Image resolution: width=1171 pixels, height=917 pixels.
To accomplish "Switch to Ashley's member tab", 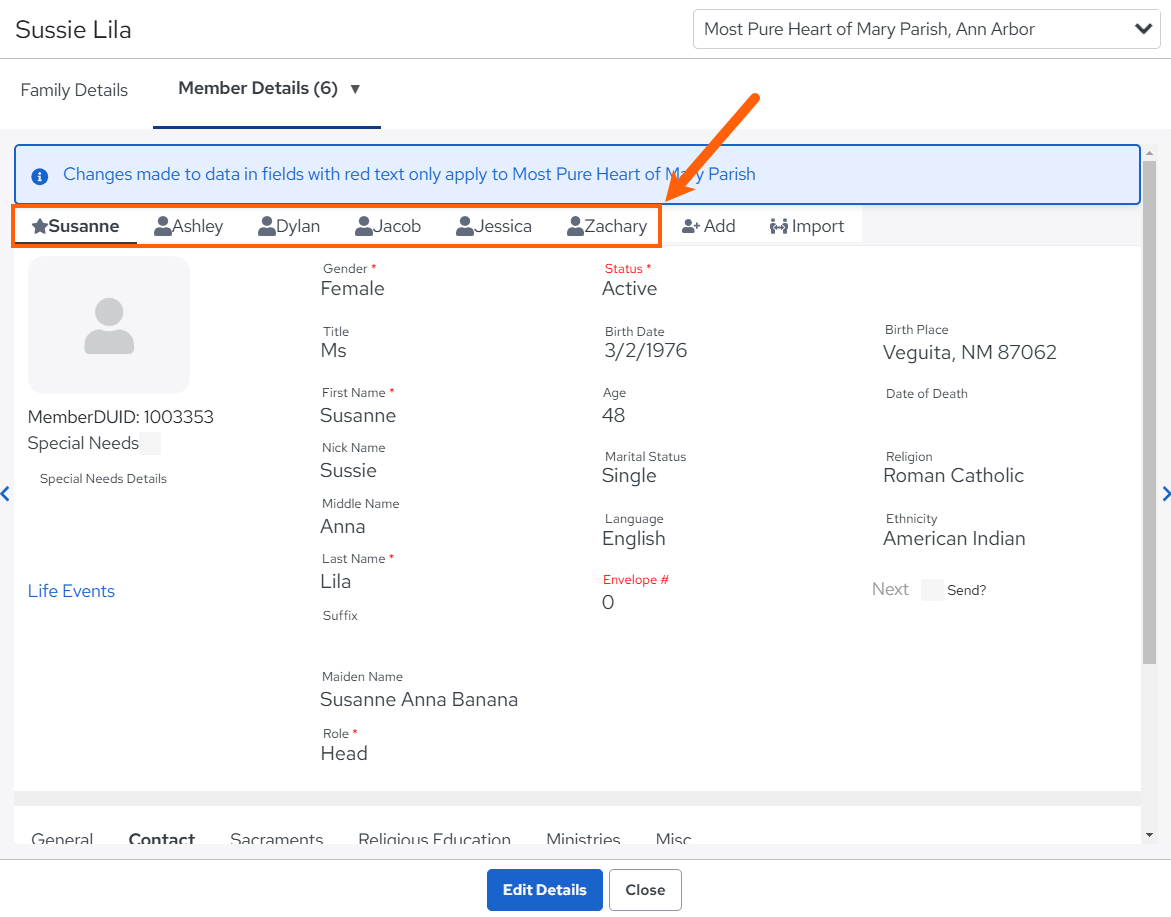I will tap(188, 226).
